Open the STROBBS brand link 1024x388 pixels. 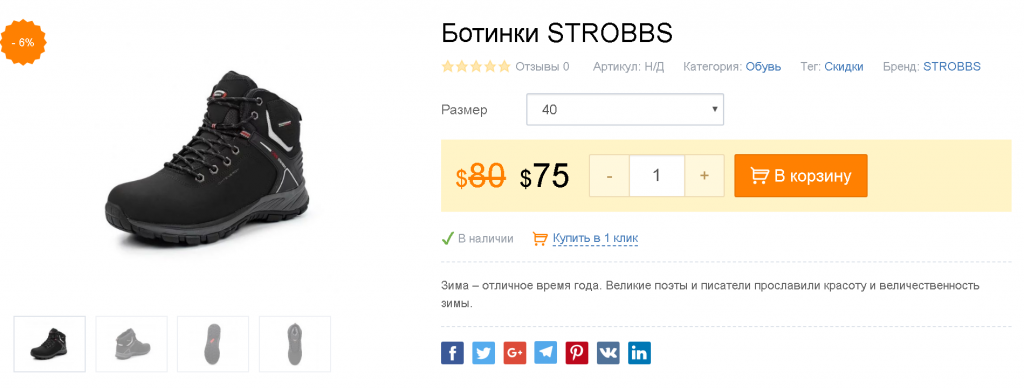[x=952, y=67]
